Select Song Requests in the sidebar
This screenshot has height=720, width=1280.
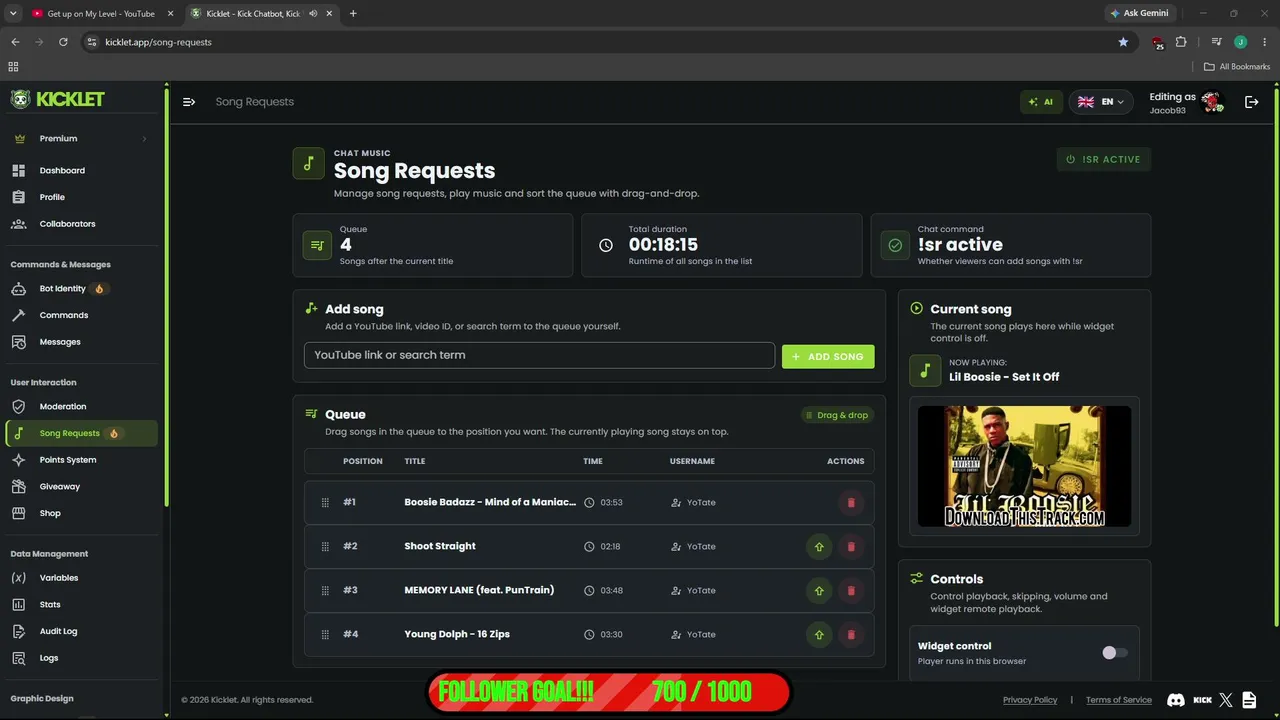tap(80, 433)
